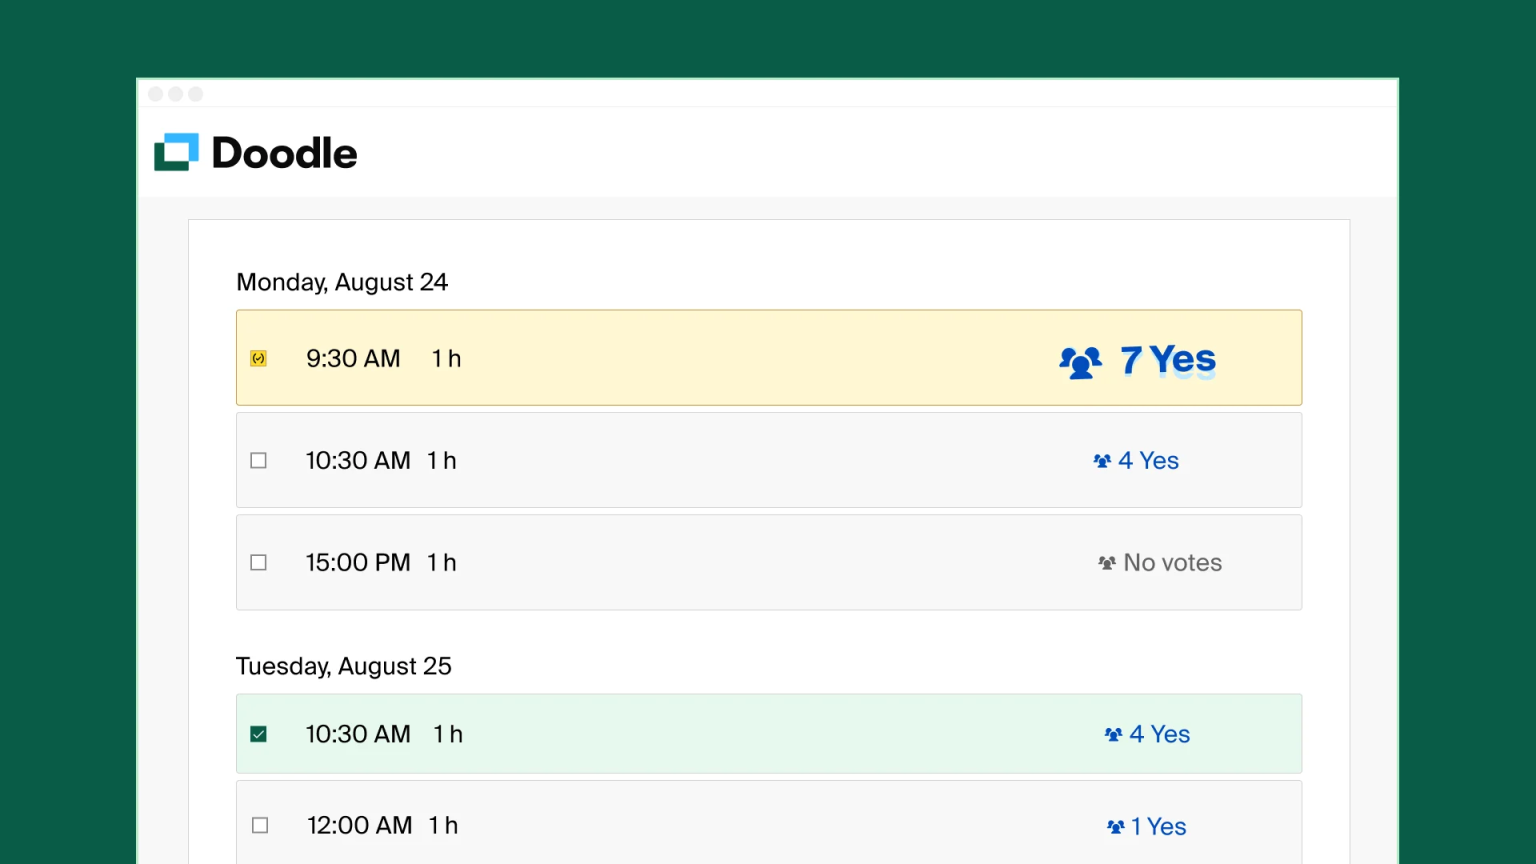
Task: Select the highlighted 9:30 AM time slot
Action: click(700, 357)
